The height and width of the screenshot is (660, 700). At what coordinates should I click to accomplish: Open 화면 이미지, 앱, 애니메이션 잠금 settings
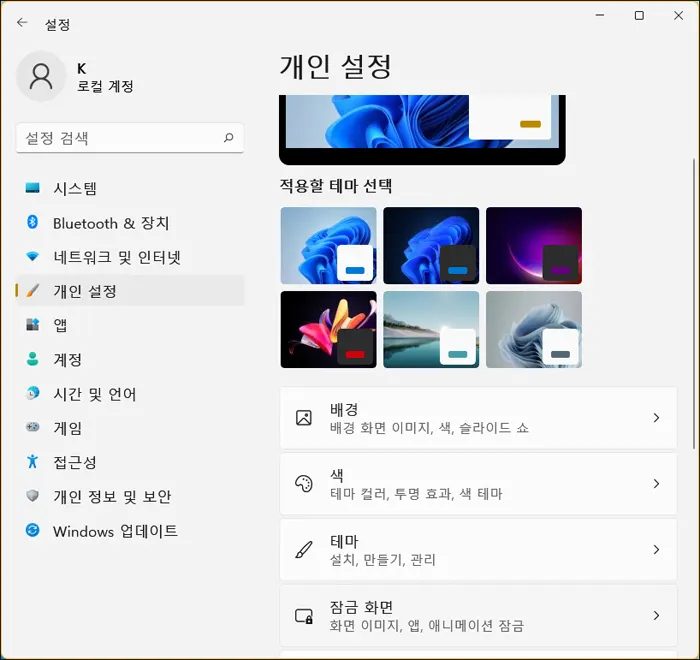click(x=478, y=616)
